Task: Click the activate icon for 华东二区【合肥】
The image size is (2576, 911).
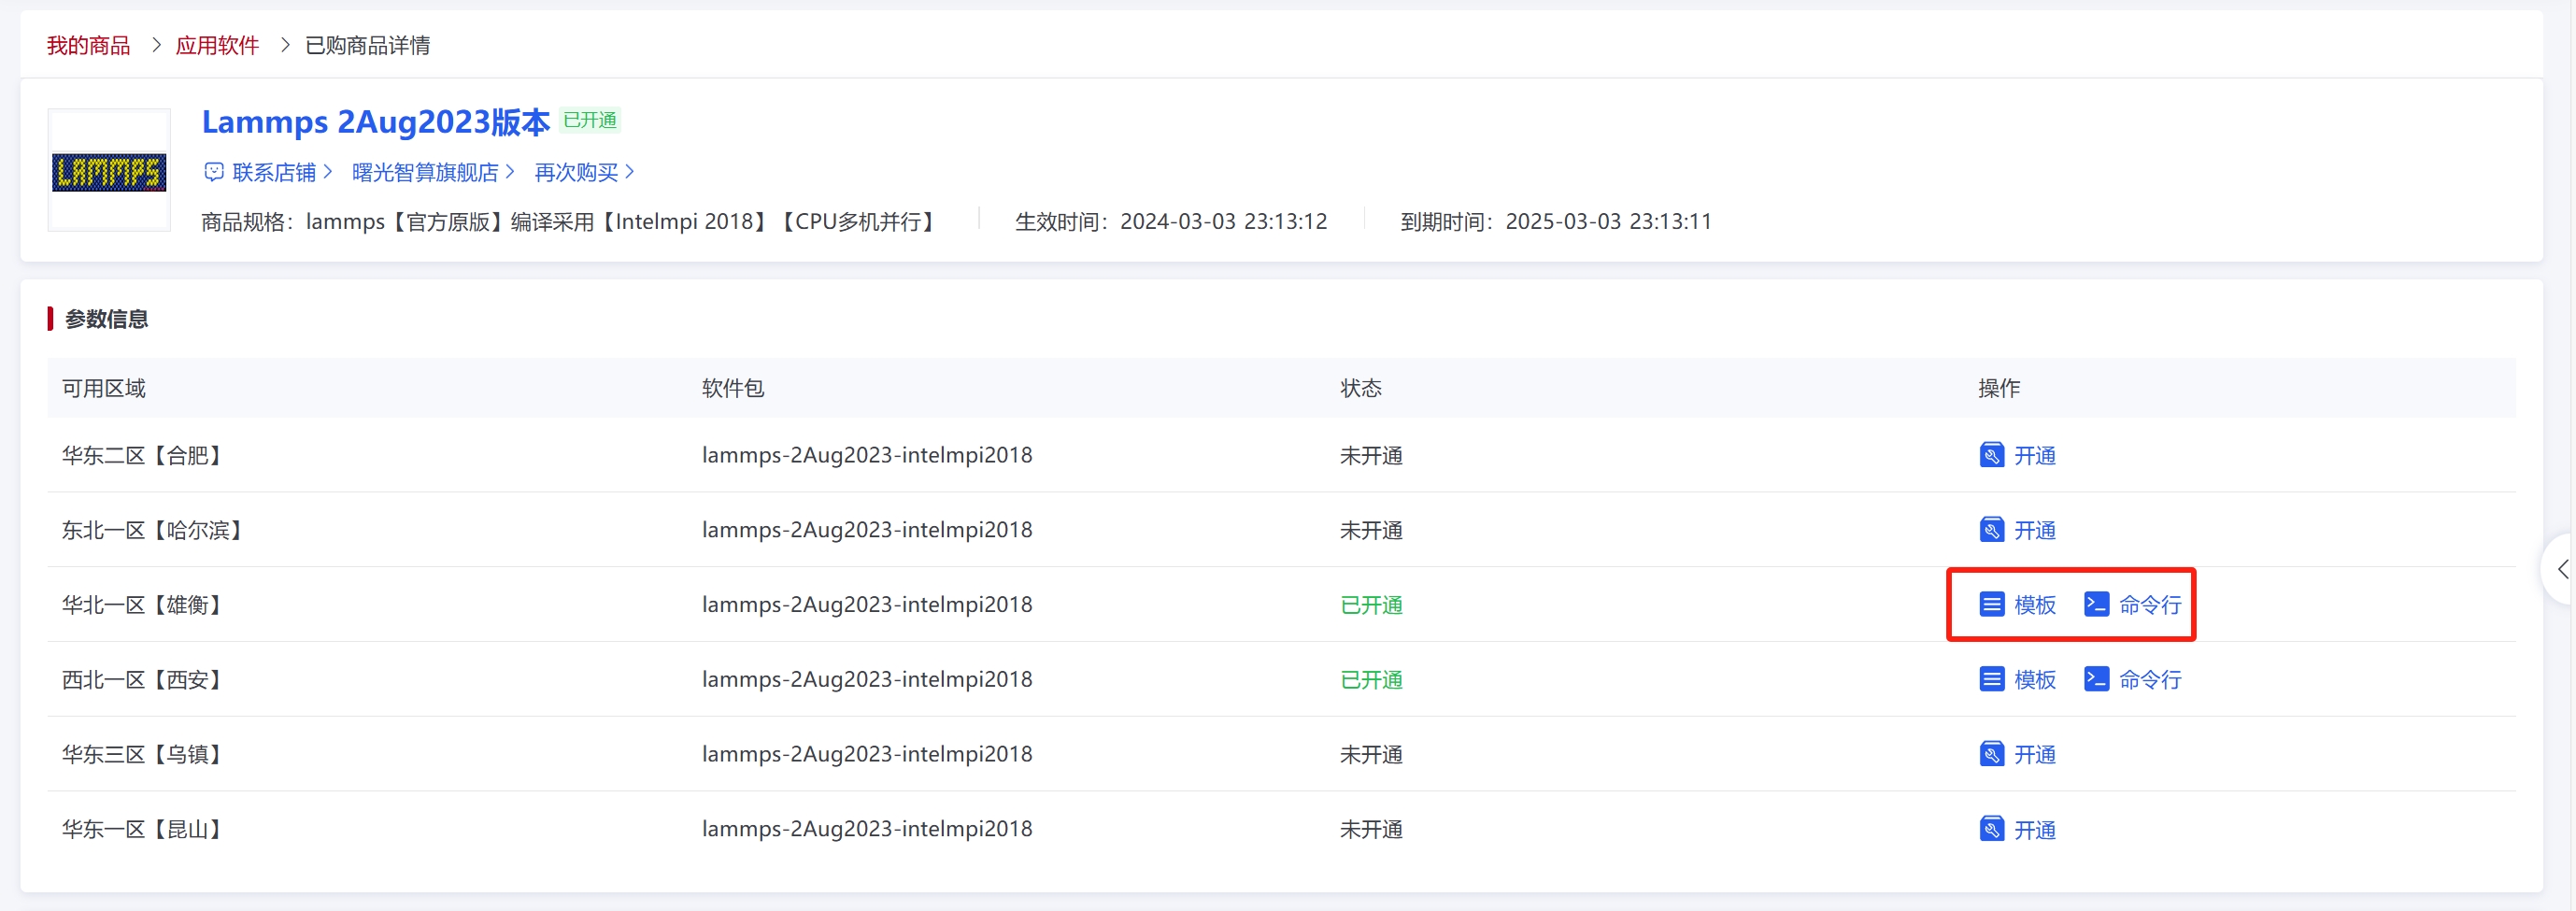Action: (1990, 455)
